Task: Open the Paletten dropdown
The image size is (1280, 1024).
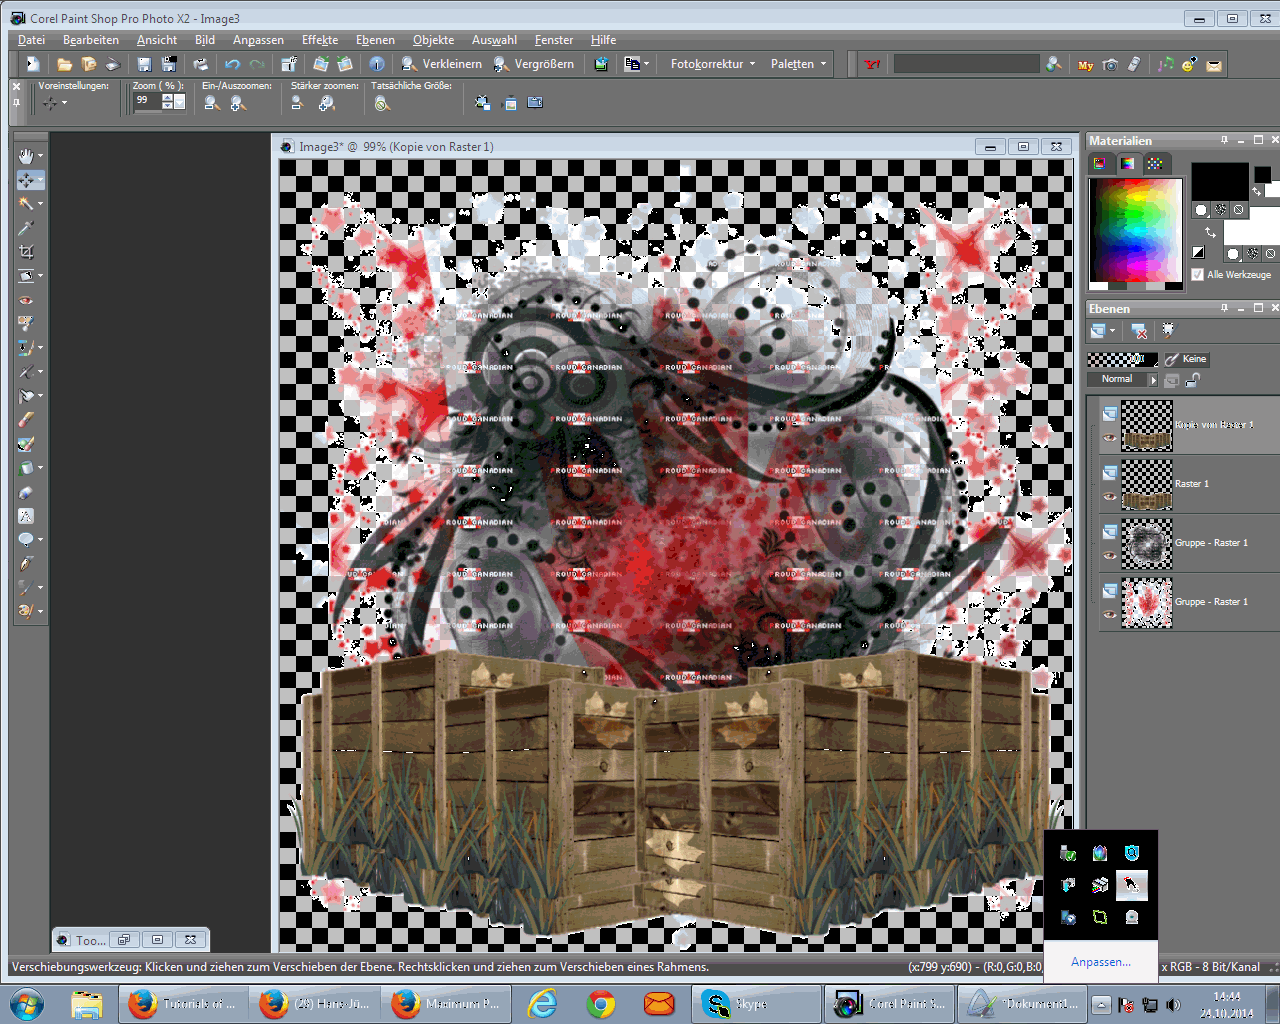Action: (x=798, y=64)
